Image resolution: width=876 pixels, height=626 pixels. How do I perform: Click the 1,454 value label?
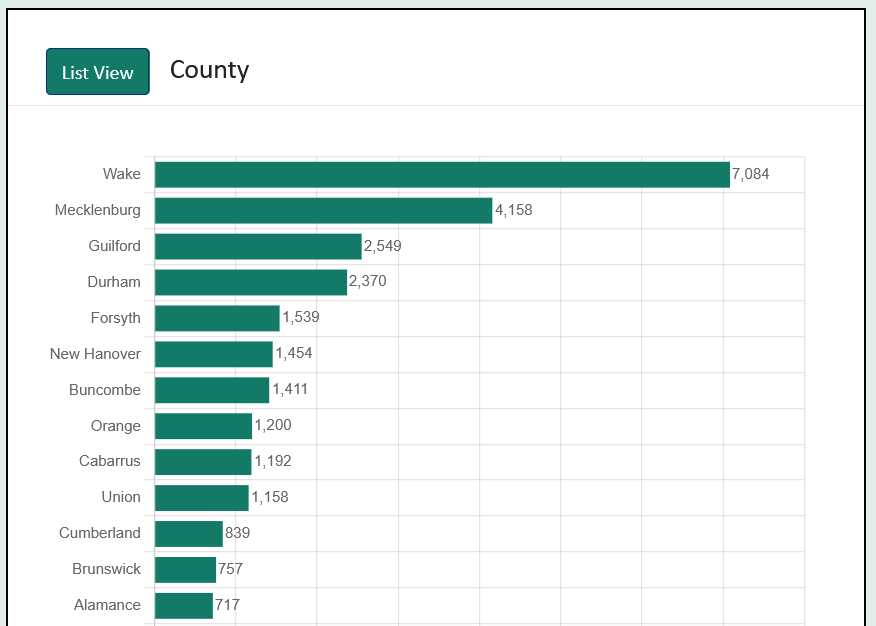(294, 353)
